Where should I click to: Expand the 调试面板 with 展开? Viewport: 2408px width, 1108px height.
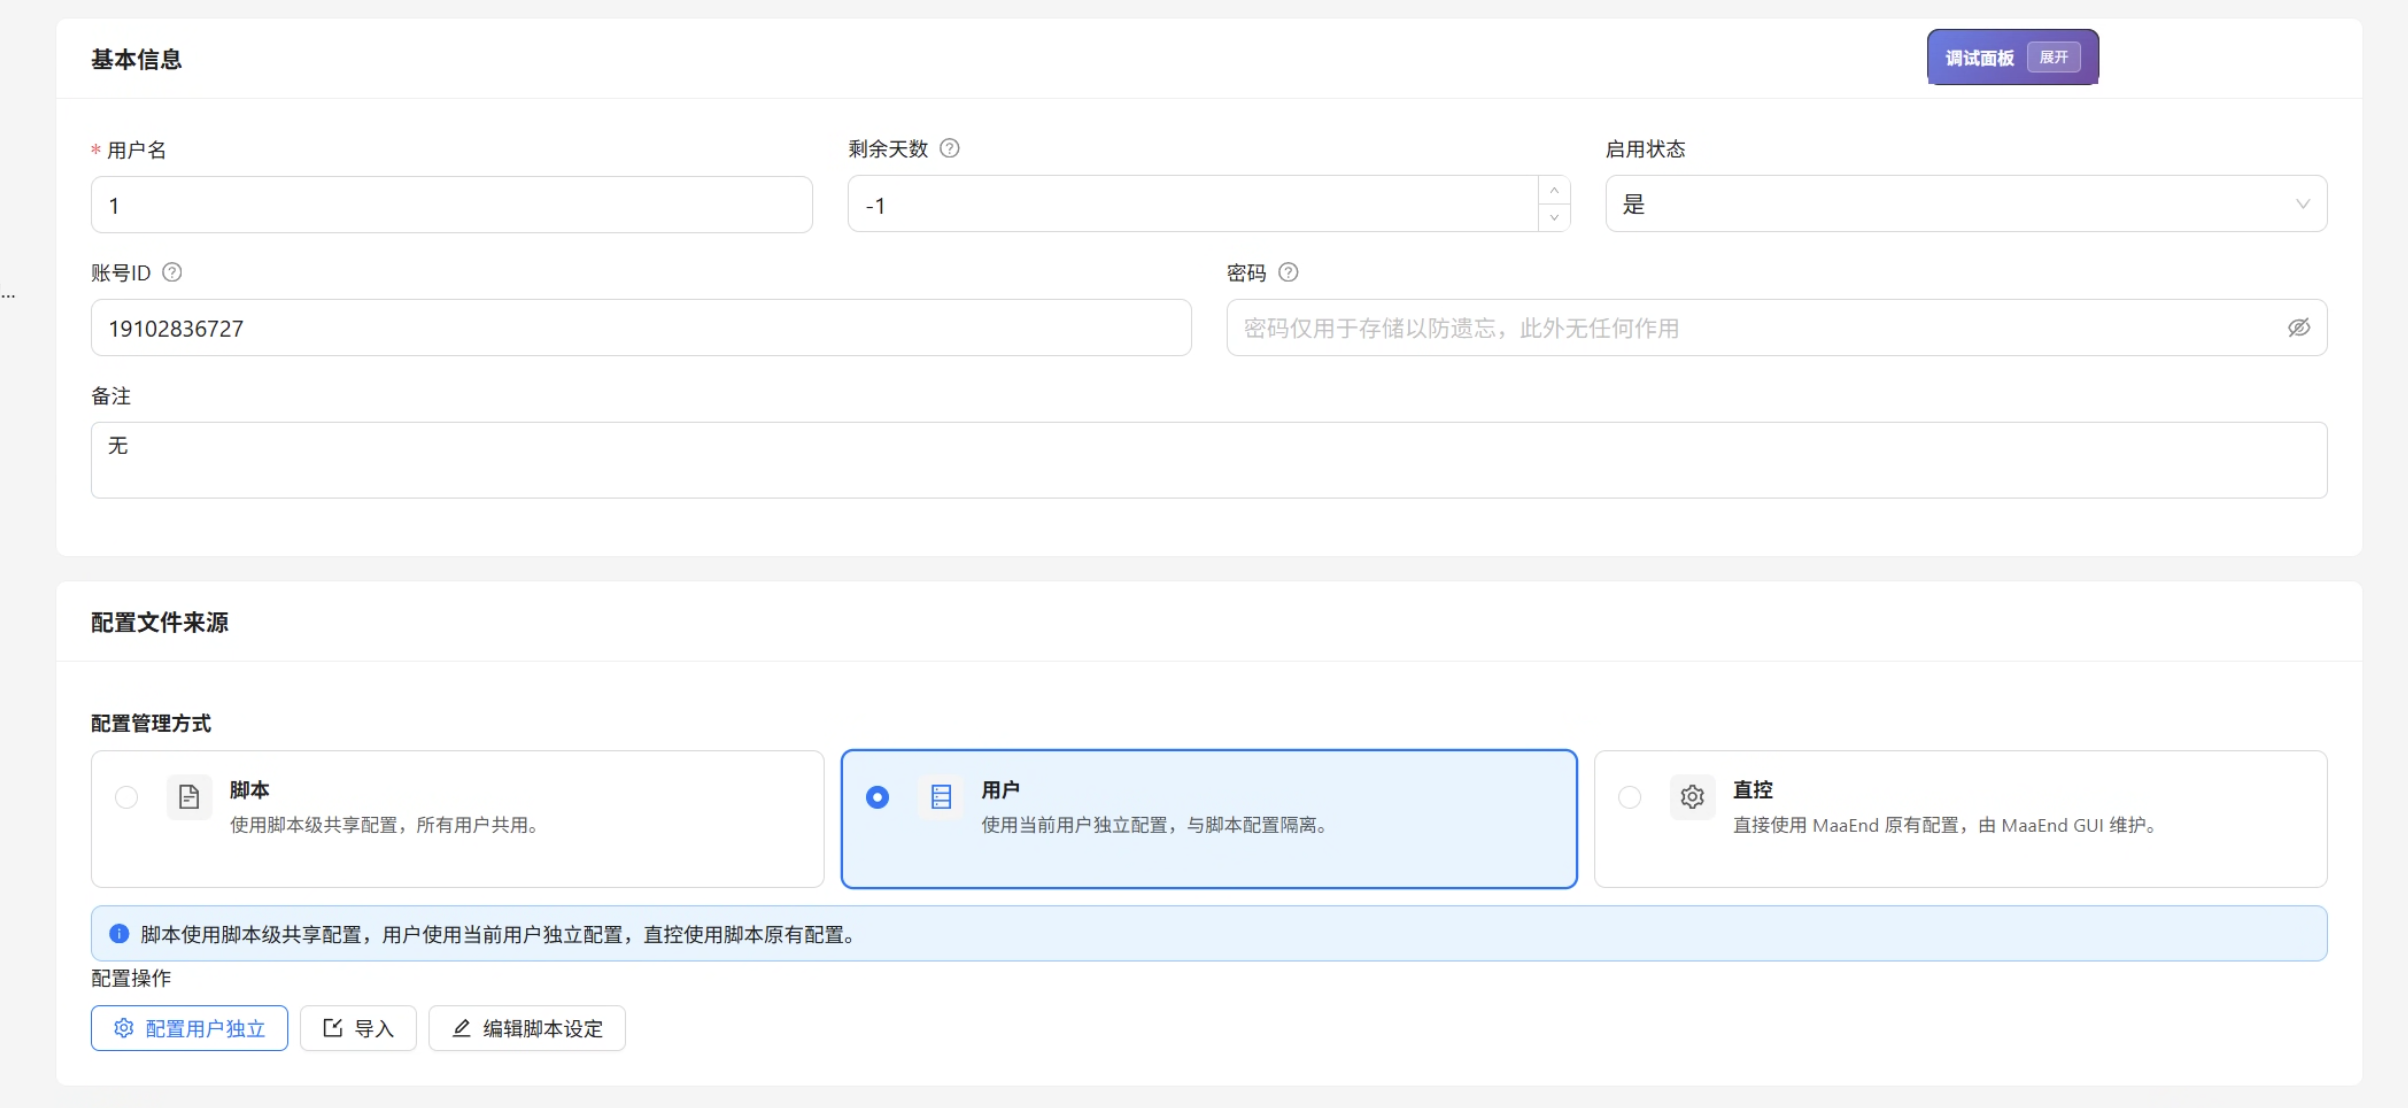point(2054,57)
